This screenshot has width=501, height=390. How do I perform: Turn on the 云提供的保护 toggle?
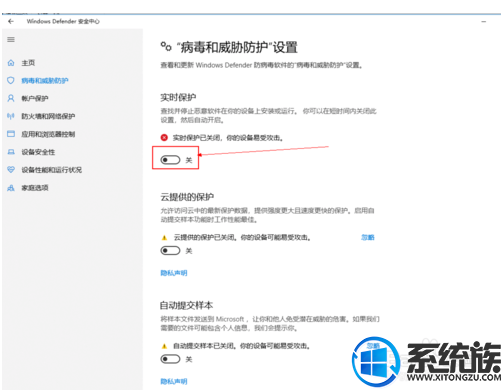pos(170,251)
